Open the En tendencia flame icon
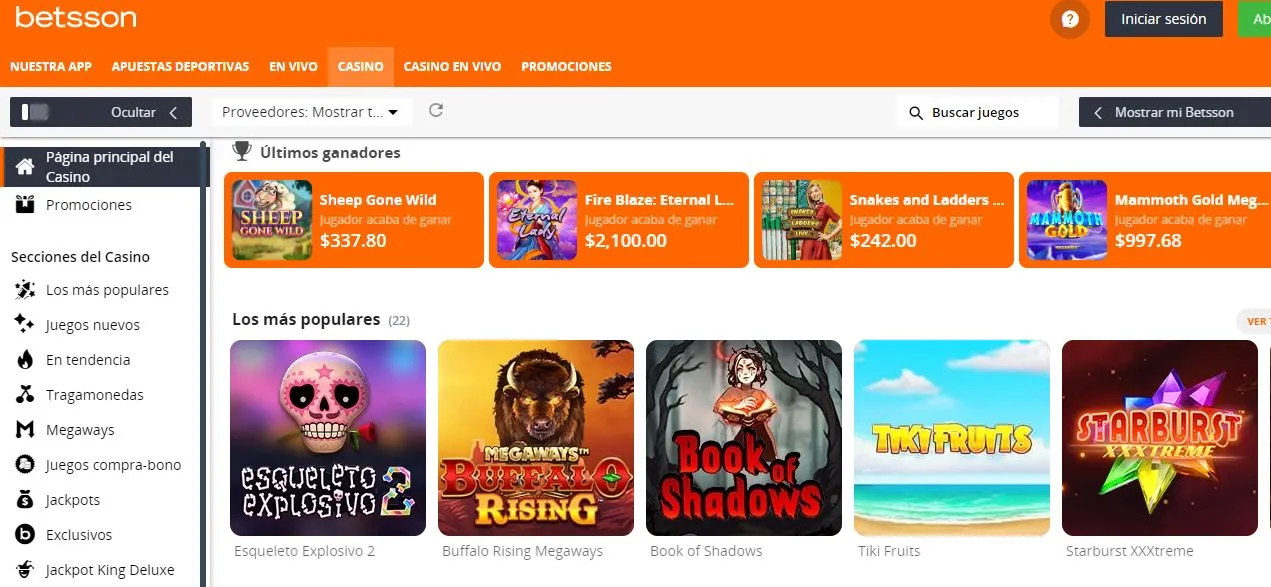 (x=24, y=359)
